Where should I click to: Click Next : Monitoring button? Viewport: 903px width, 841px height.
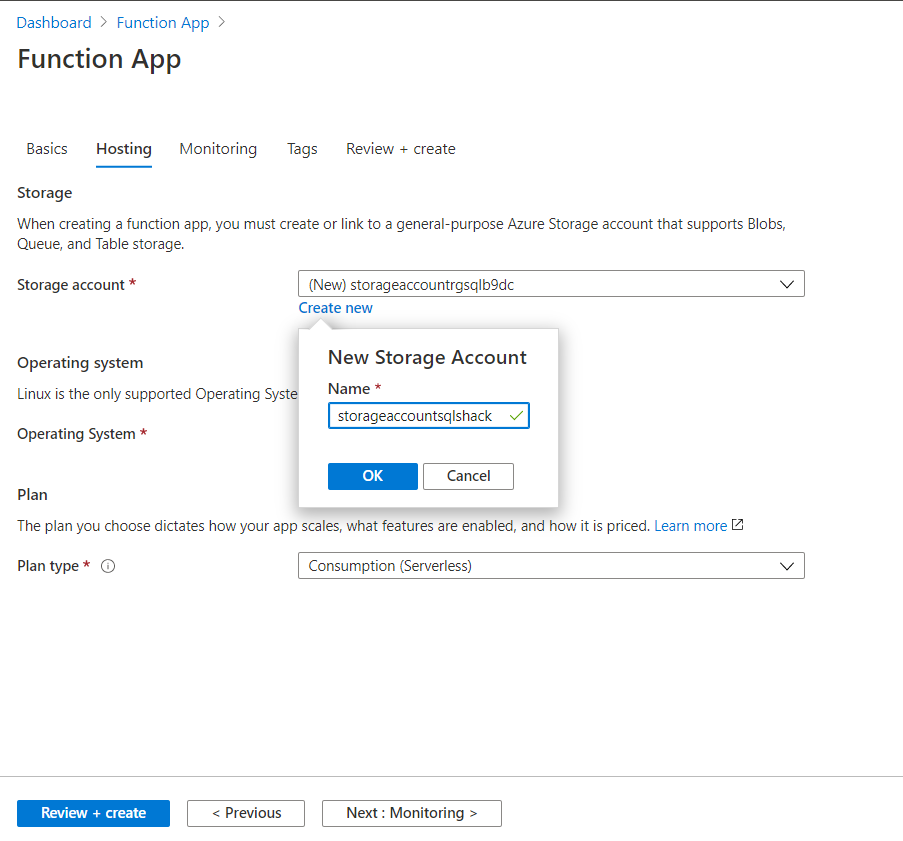pos(411,813)
